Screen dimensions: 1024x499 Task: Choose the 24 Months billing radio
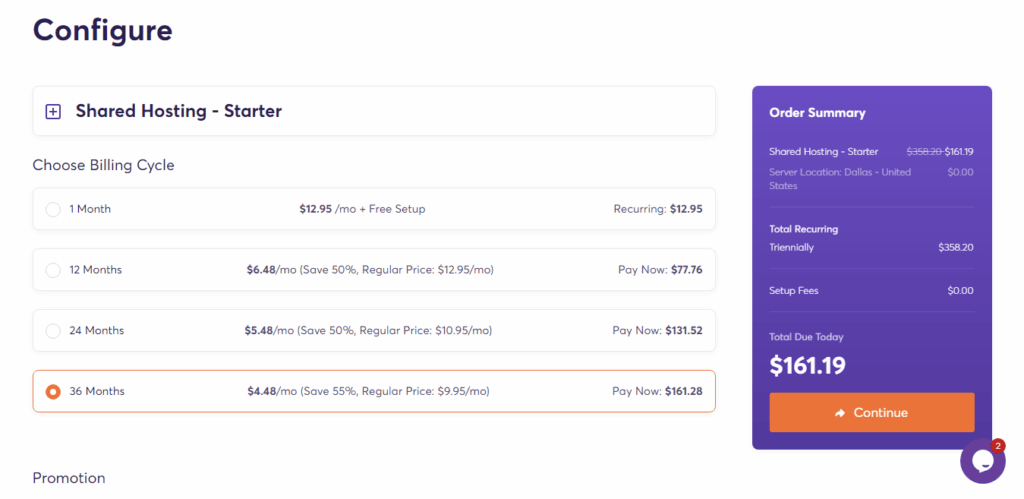pyautogui.click(x=53, y=330)
